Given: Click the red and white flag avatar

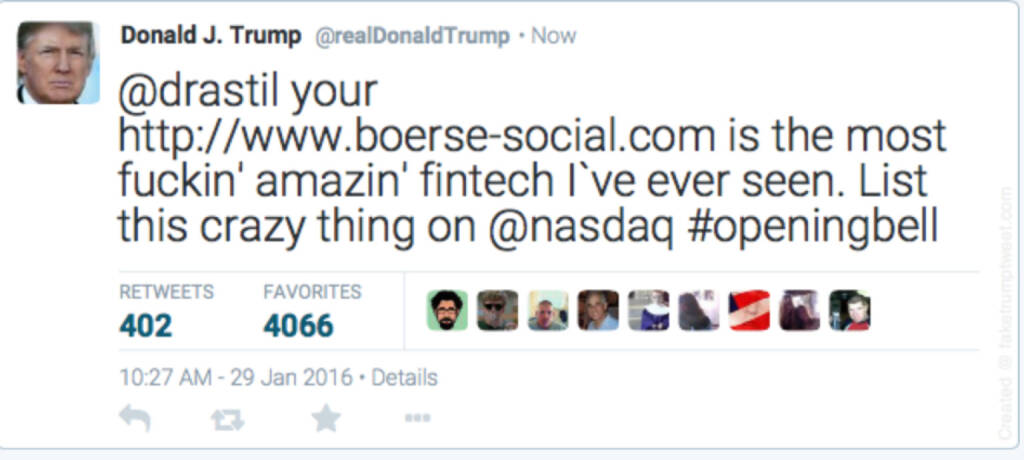Looking at the screenshot, I should coord(749,311).
